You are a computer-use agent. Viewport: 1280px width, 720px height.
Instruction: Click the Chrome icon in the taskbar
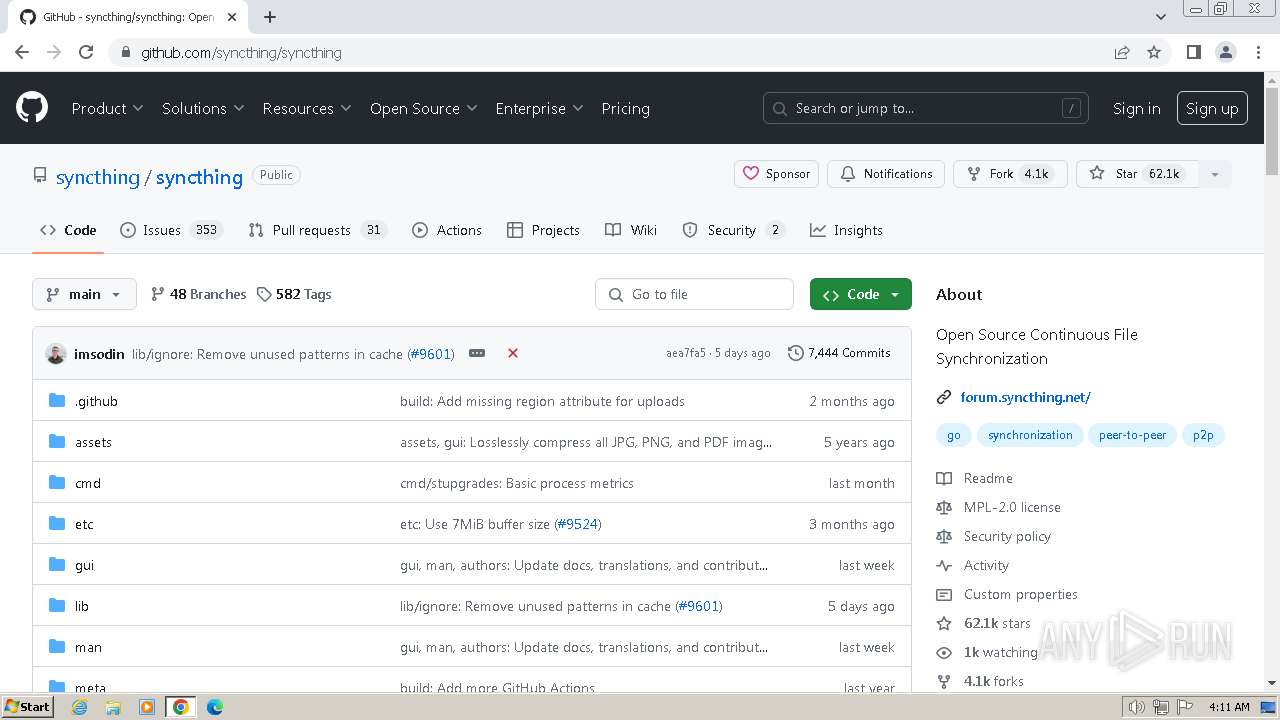click(x=181, y=707)
